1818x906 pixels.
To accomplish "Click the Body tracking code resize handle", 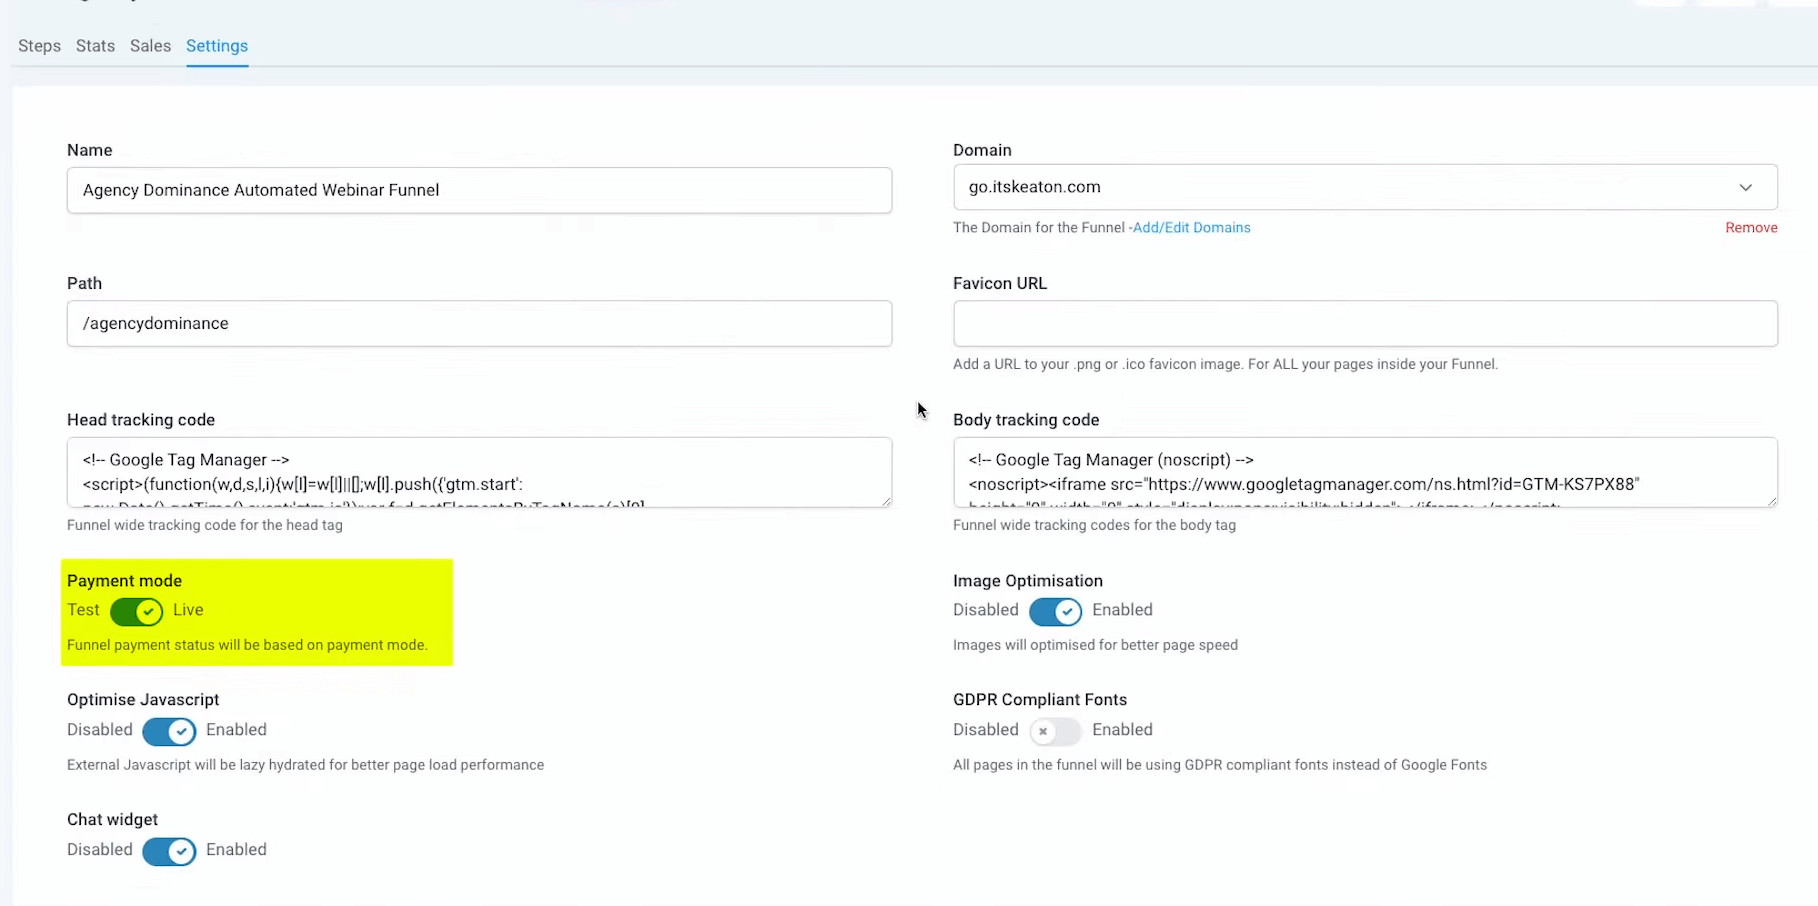I will coord(1771,501).
